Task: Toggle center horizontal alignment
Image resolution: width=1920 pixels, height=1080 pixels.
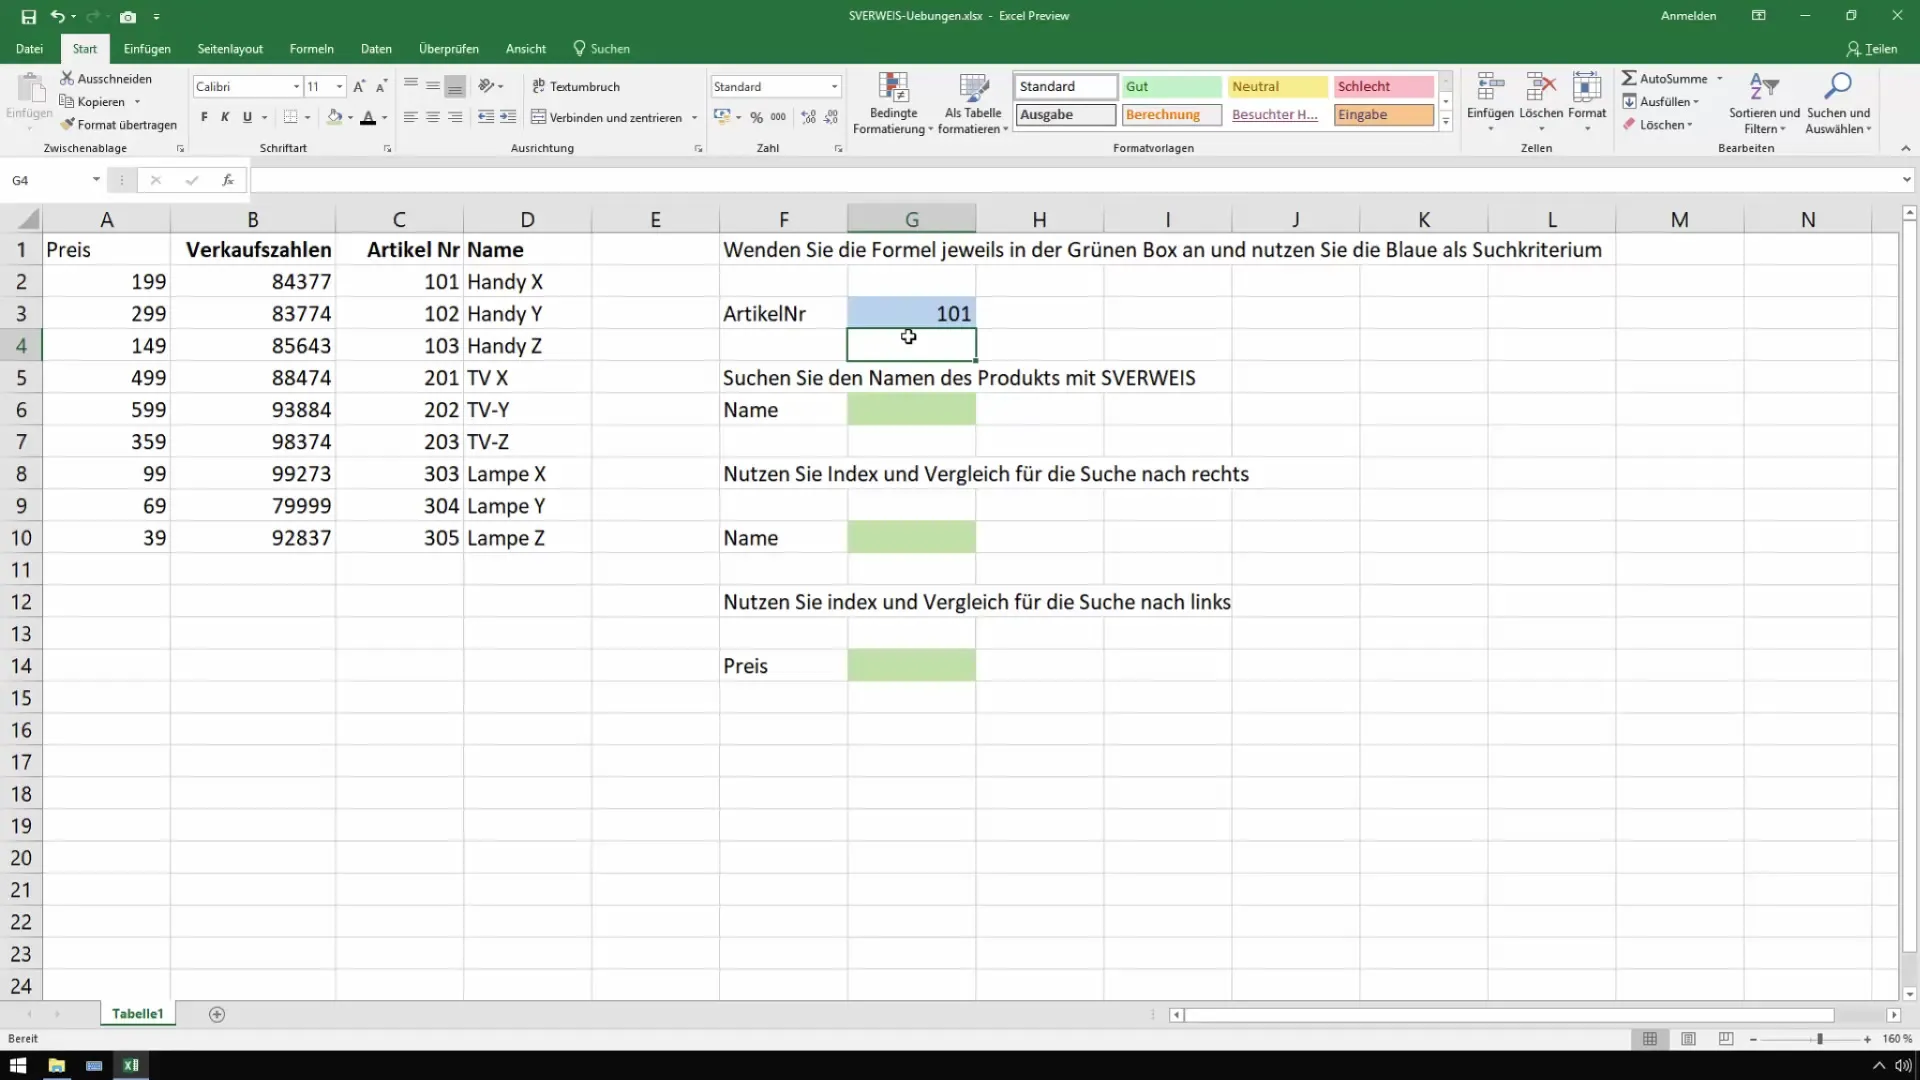Action: coord(432,117)
